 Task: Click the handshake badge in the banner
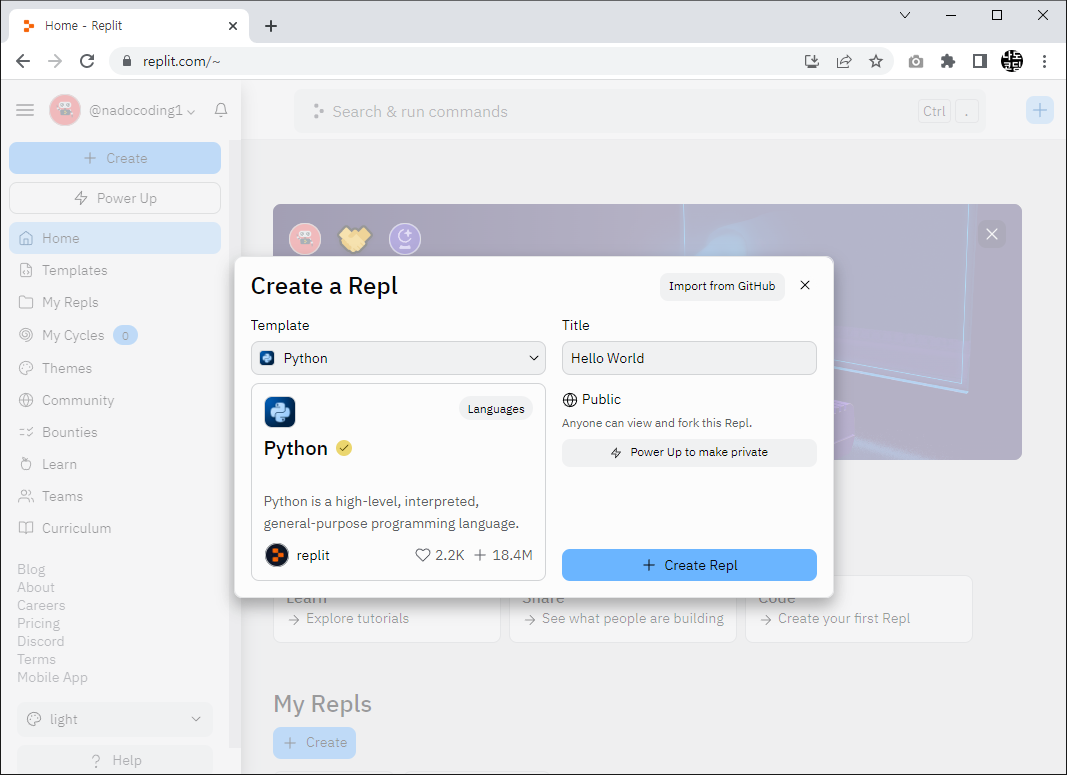point(355,239)
